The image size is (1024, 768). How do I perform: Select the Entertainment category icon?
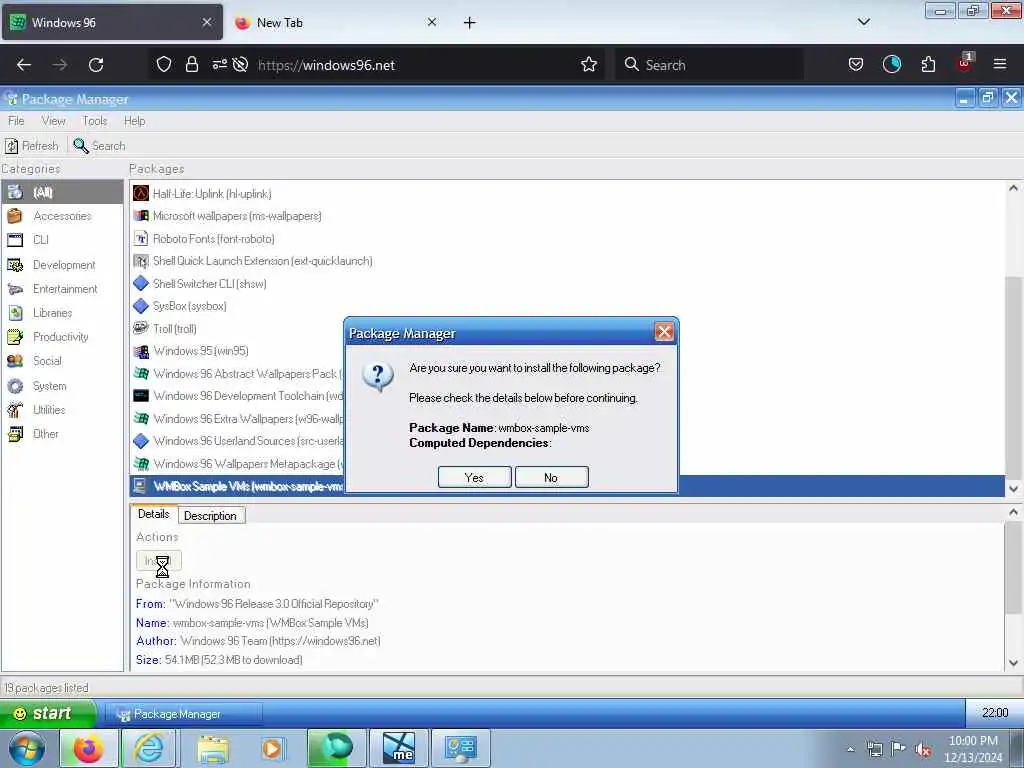[15, 289]
